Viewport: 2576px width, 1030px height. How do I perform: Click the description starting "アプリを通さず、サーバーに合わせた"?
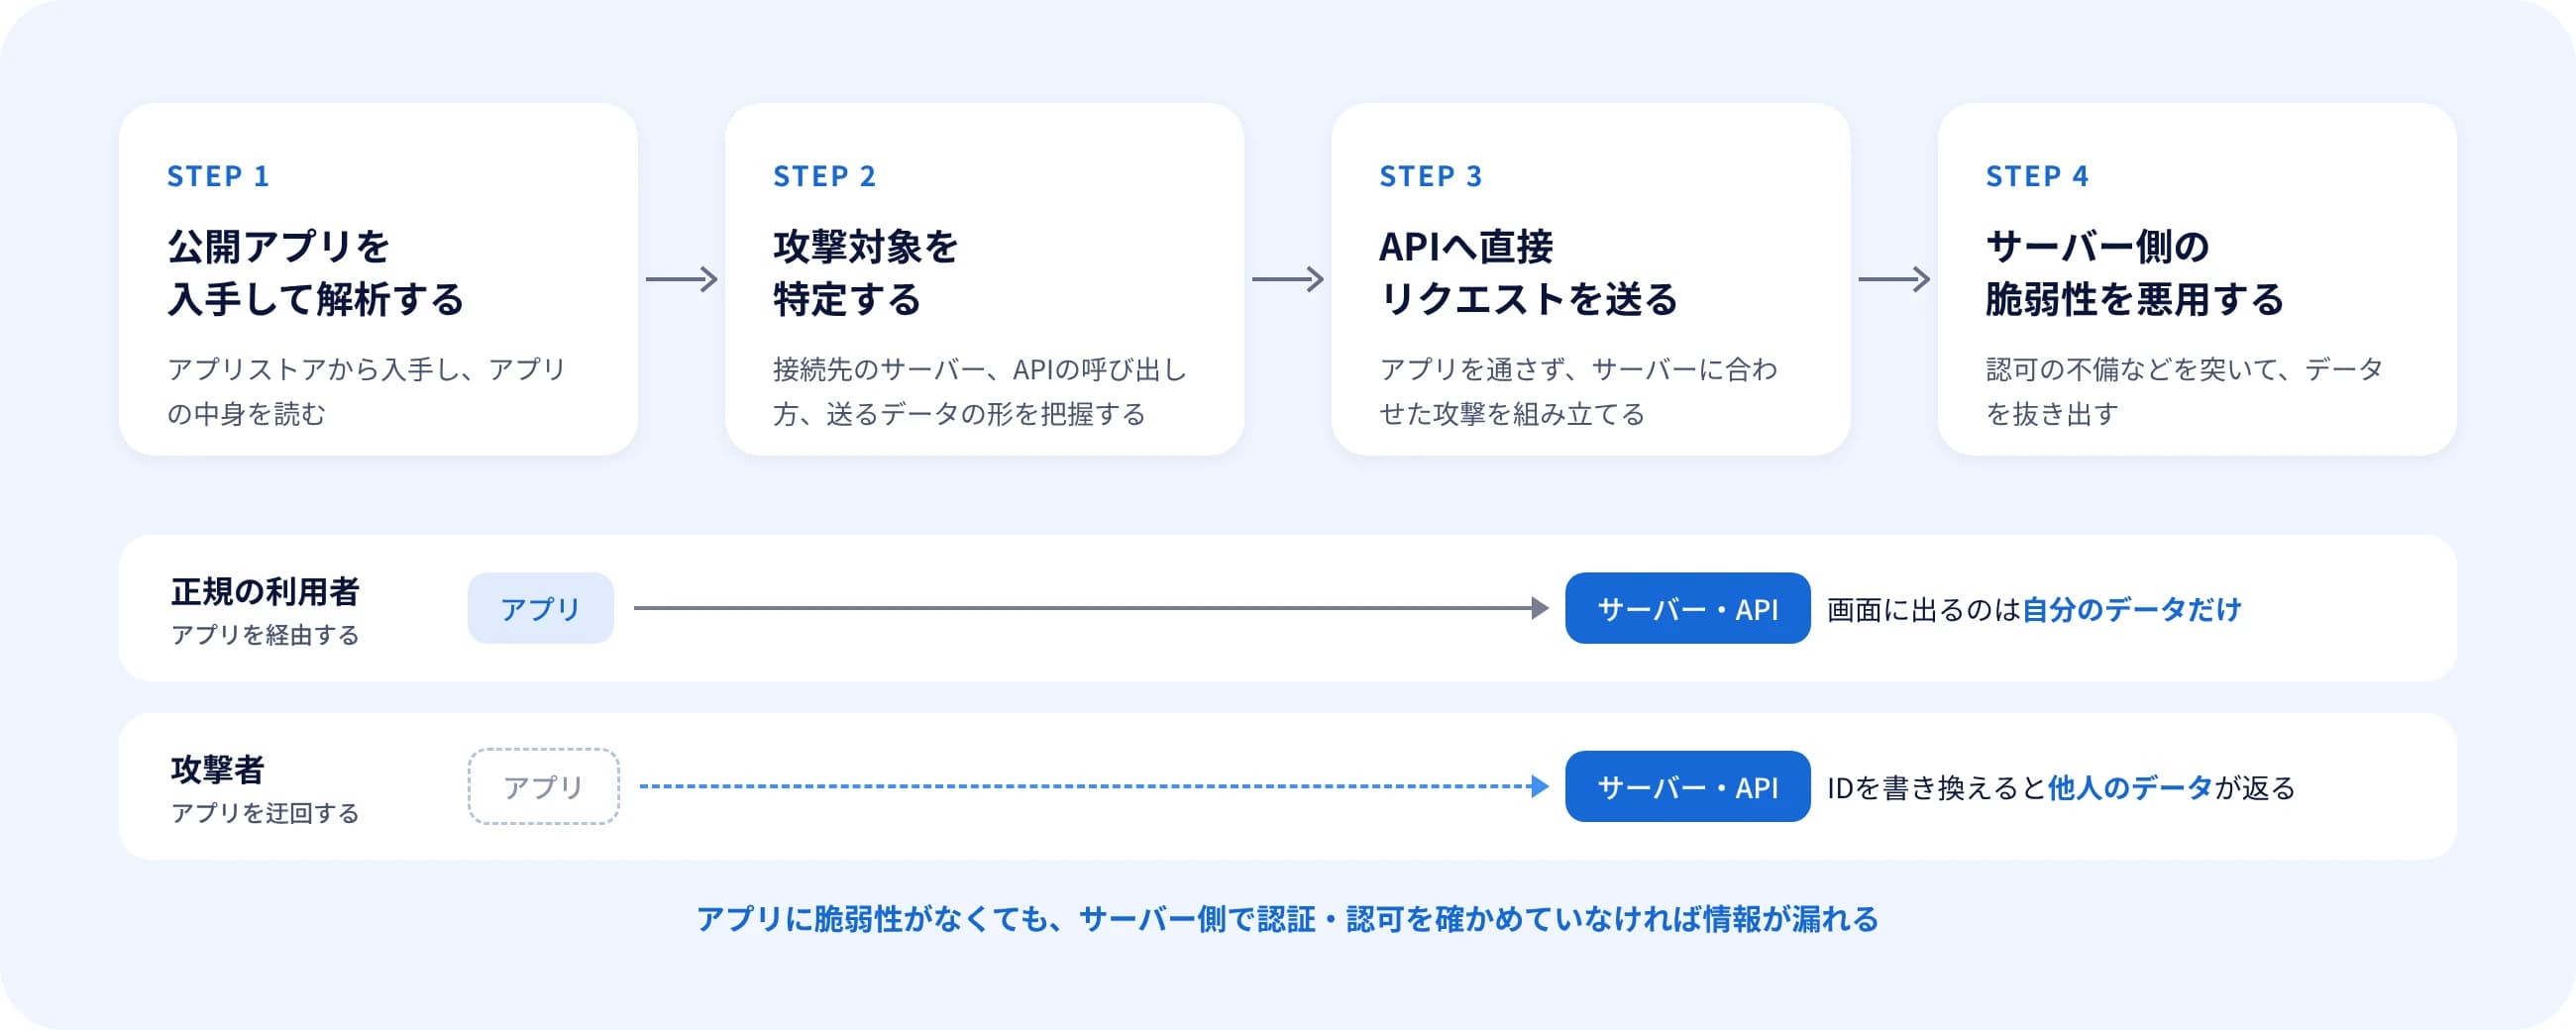coord(1579,391)
